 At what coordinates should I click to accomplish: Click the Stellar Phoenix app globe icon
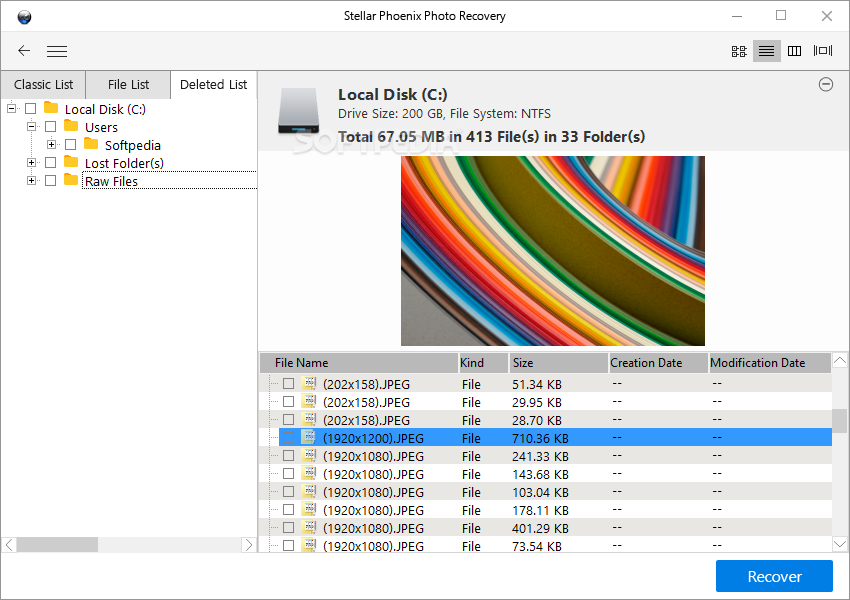pos(24,17)
